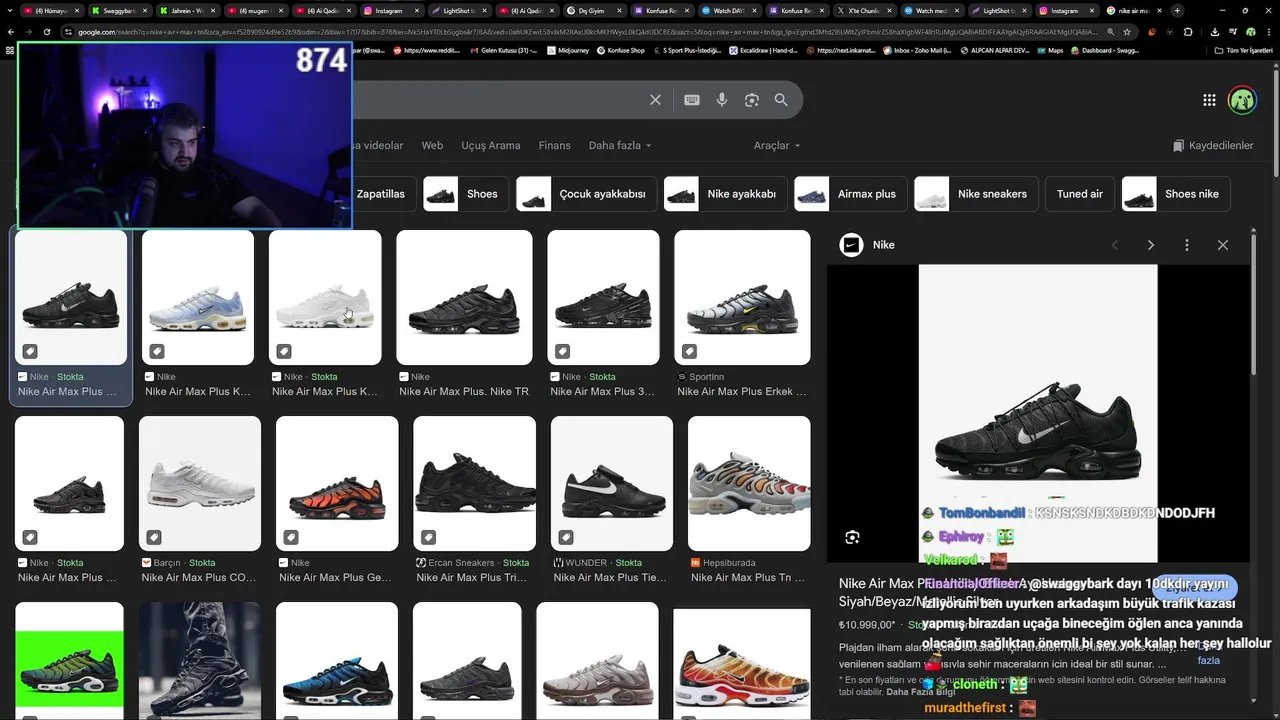Viewport: 1280px width, 720px height.
Task: Open the Midjourney bookmark
Action: [x=570, y=50]
